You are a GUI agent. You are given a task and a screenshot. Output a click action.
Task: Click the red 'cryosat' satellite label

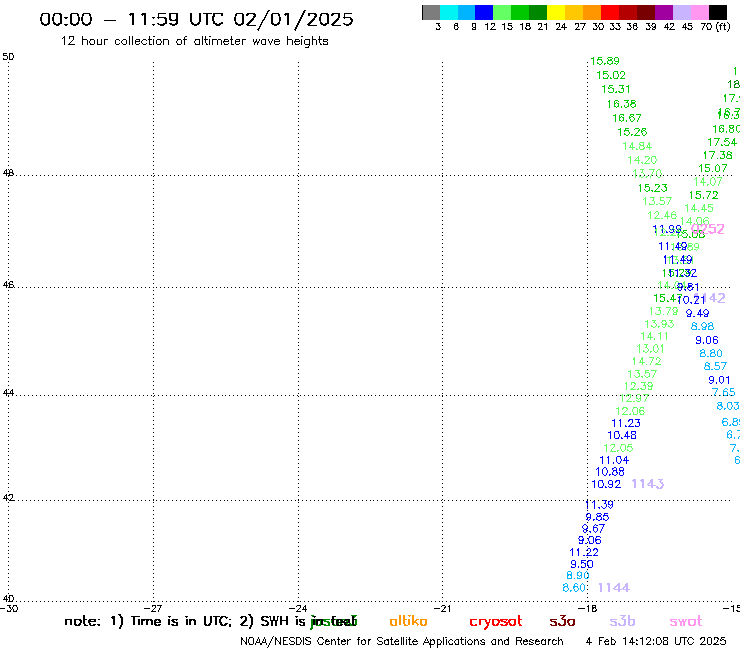[496, 622]
